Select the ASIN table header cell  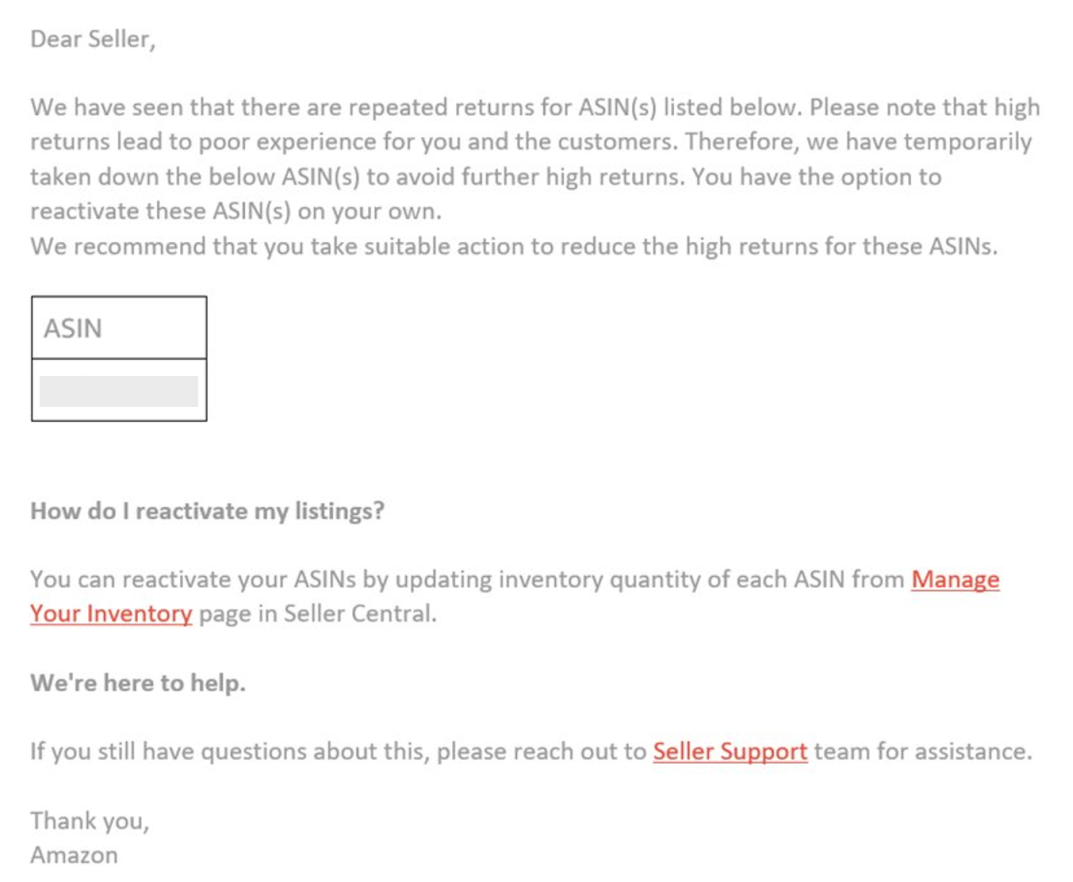(119, 328)
